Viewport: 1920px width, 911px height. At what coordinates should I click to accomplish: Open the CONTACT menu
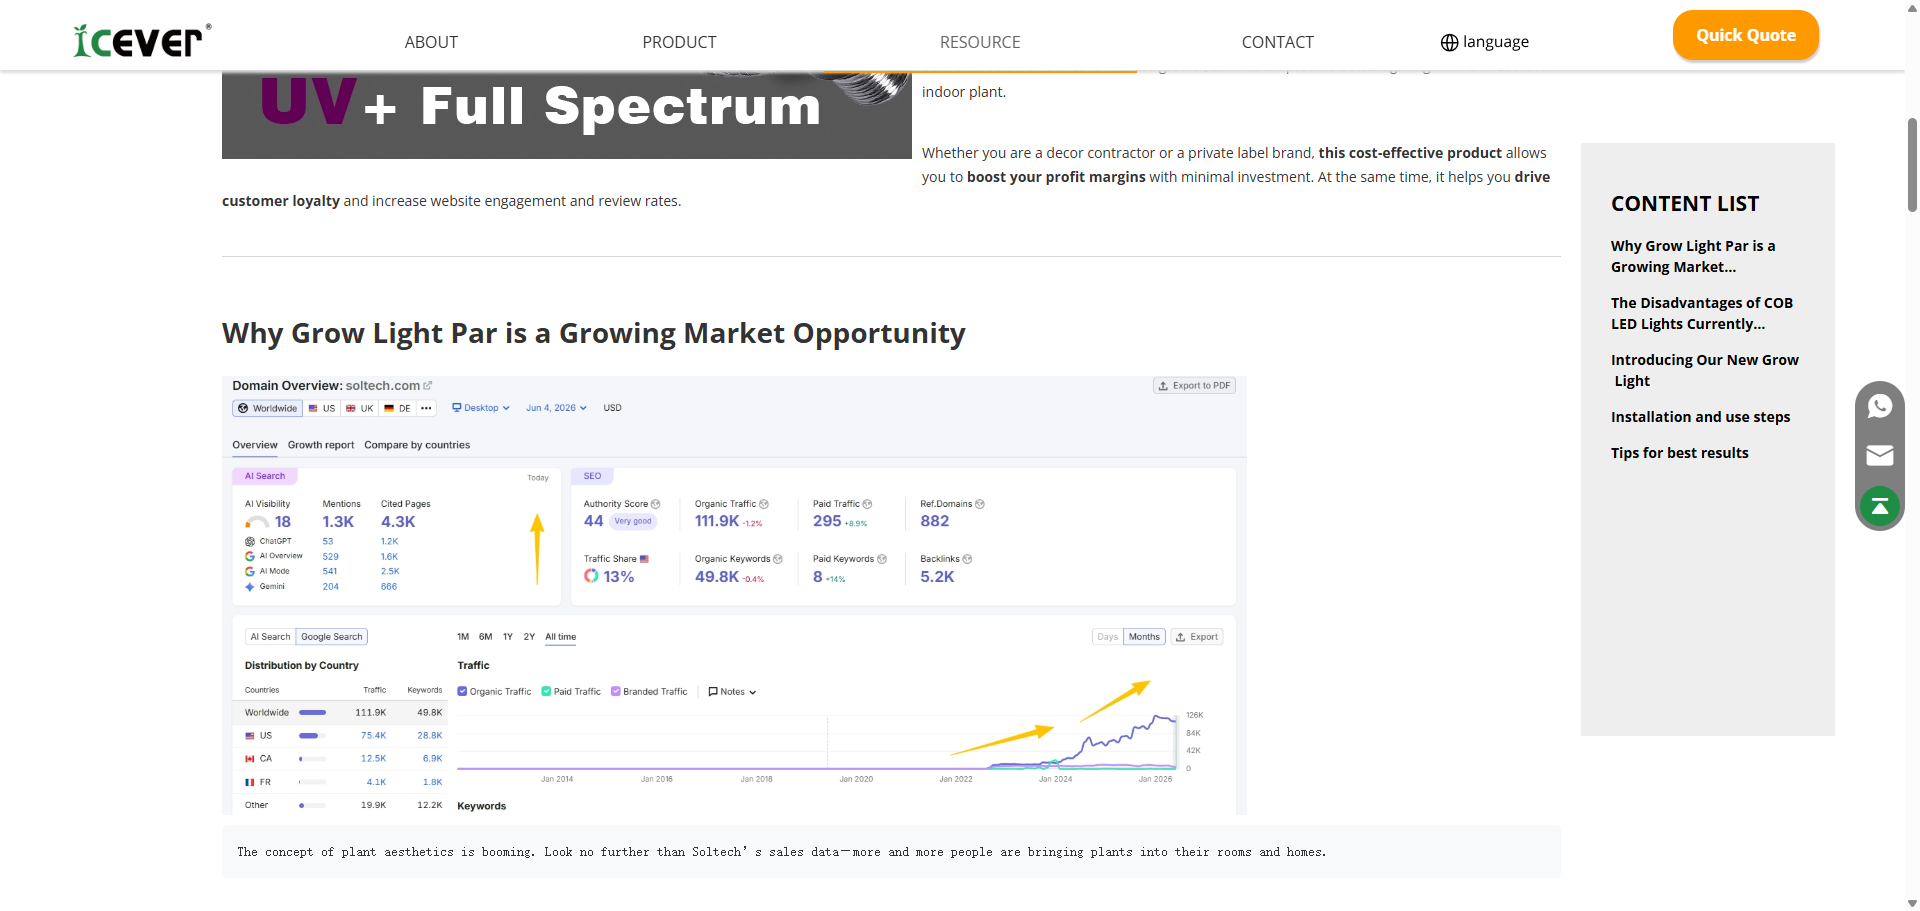tap(1277, 42)
